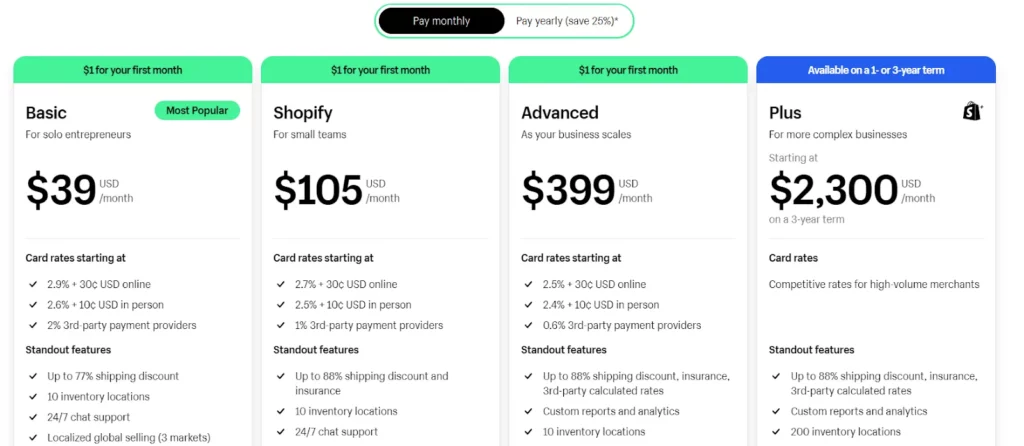Click checkmark beside 2.9% + 30¢ USD online

pyautogui.click(x=33, y=284)
